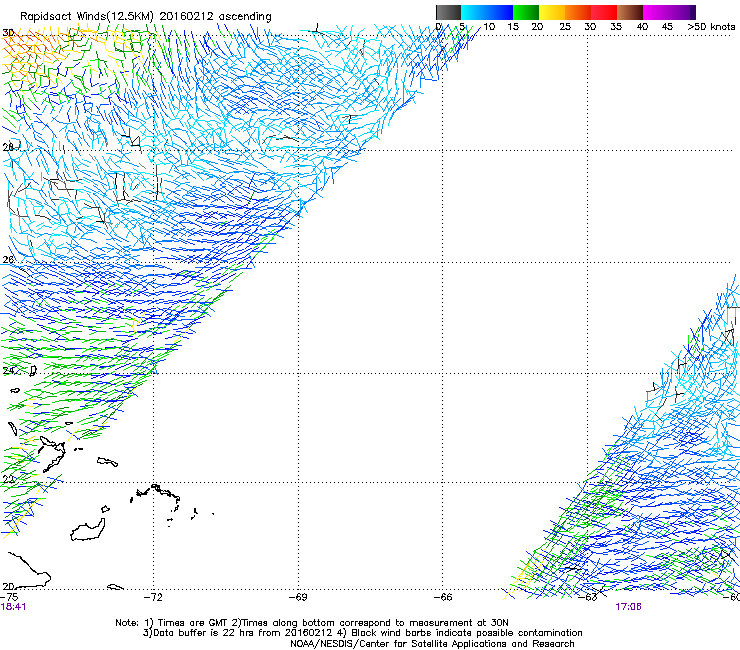
Task: Click the red 30-35 knots legend segment
Action: (x=604, y=12)
